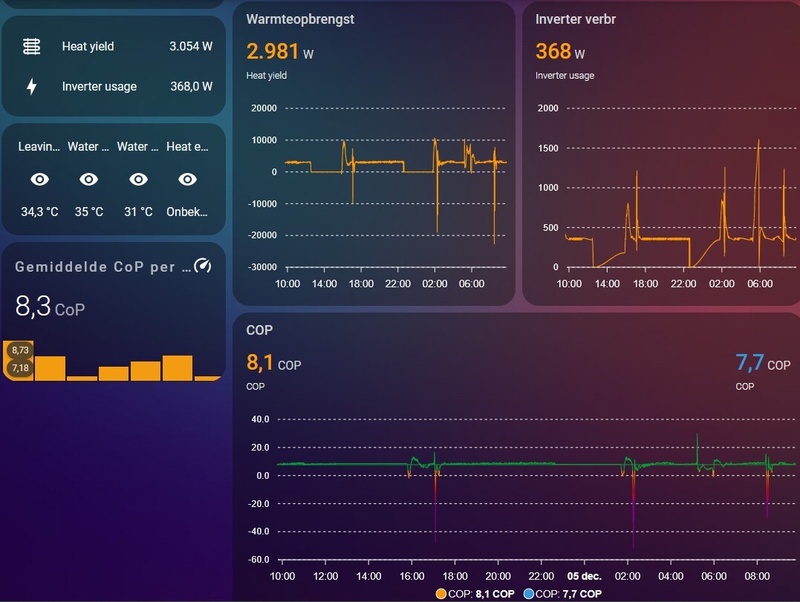Click the Inverter usage lightning bolt icon
The image size is (800, 602).
(32, 86)
